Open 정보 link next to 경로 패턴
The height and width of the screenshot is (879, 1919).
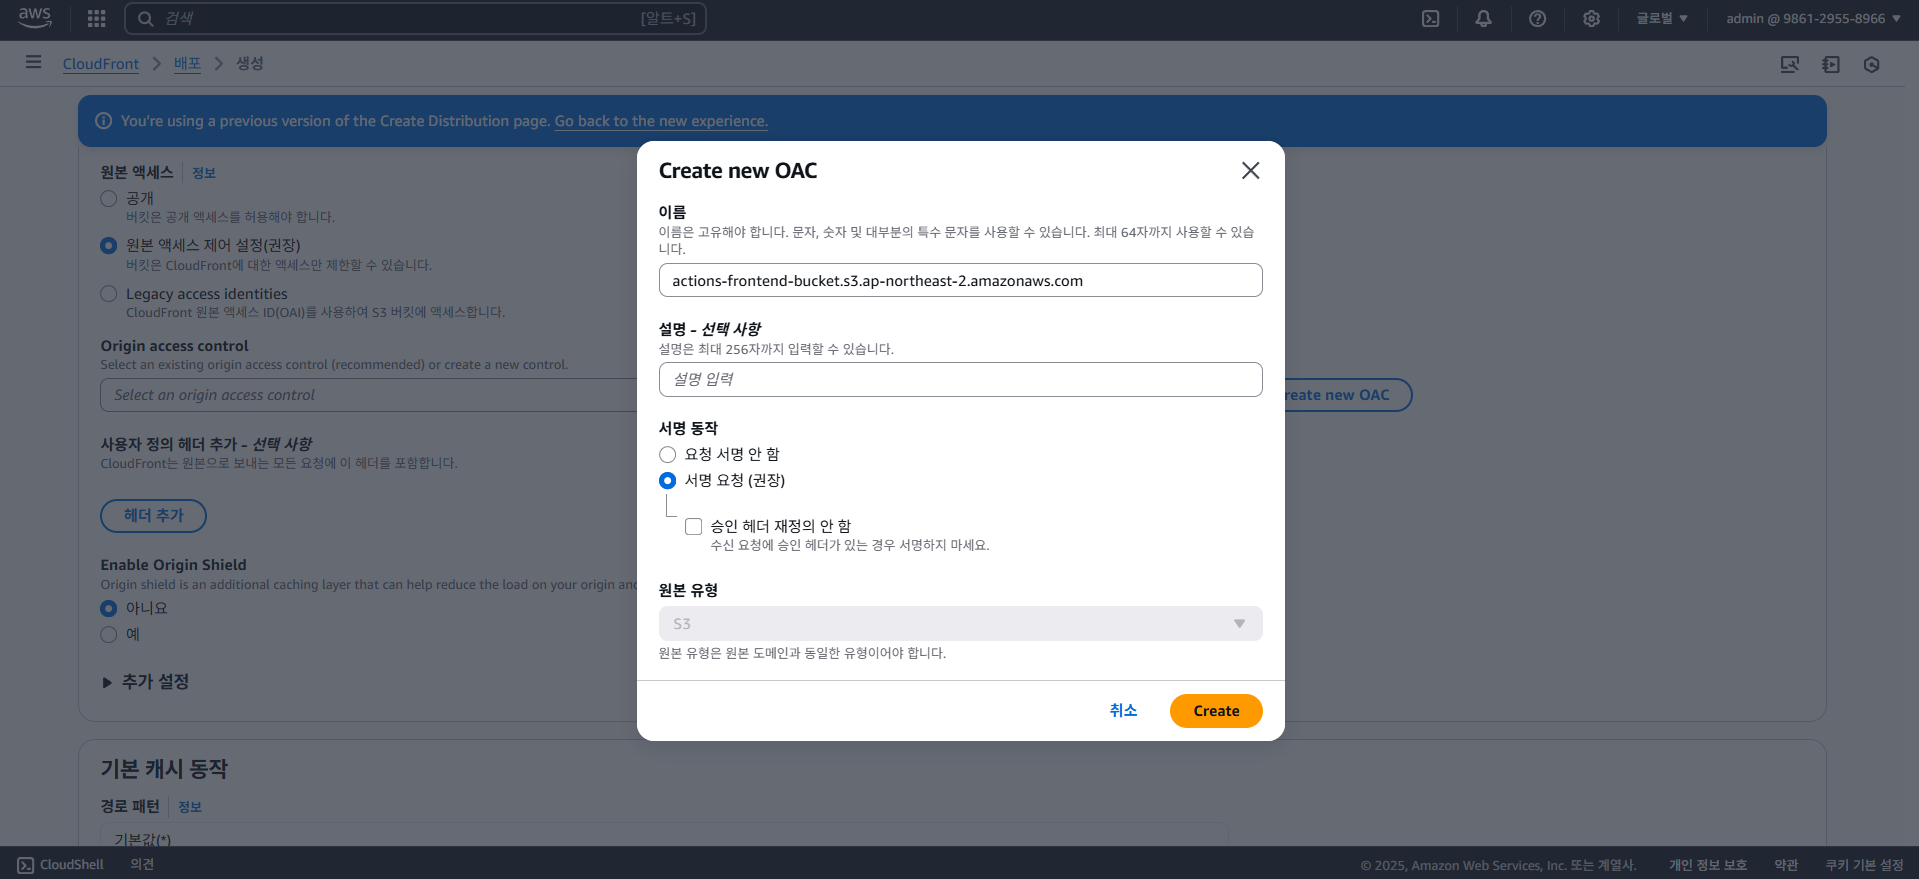pyautogui.click(x=190, y=807)
